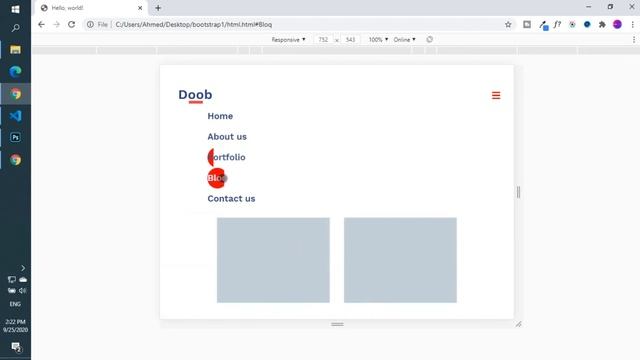Click the first gray placeholder card

coord(273,260)
